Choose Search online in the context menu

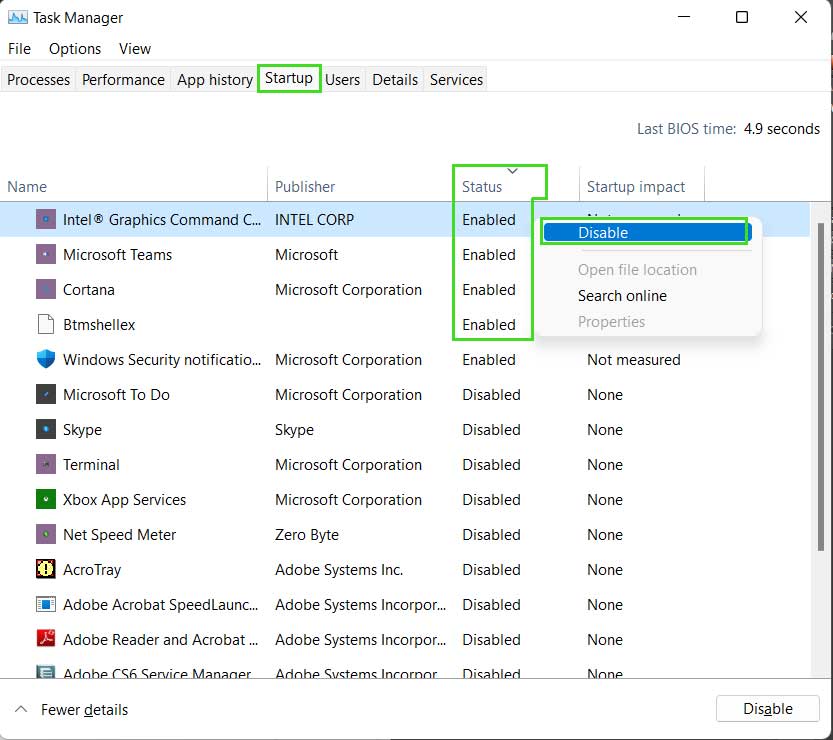coord(622,296)
